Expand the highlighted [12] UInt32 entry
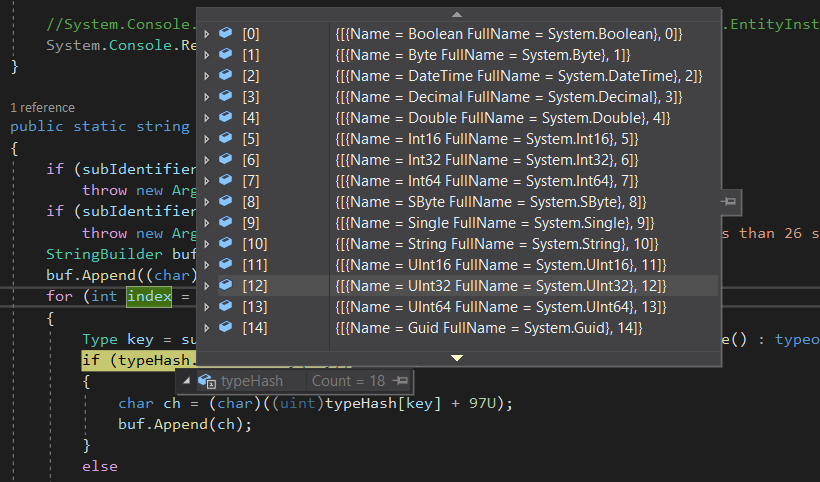 click(x=207, y=286)
